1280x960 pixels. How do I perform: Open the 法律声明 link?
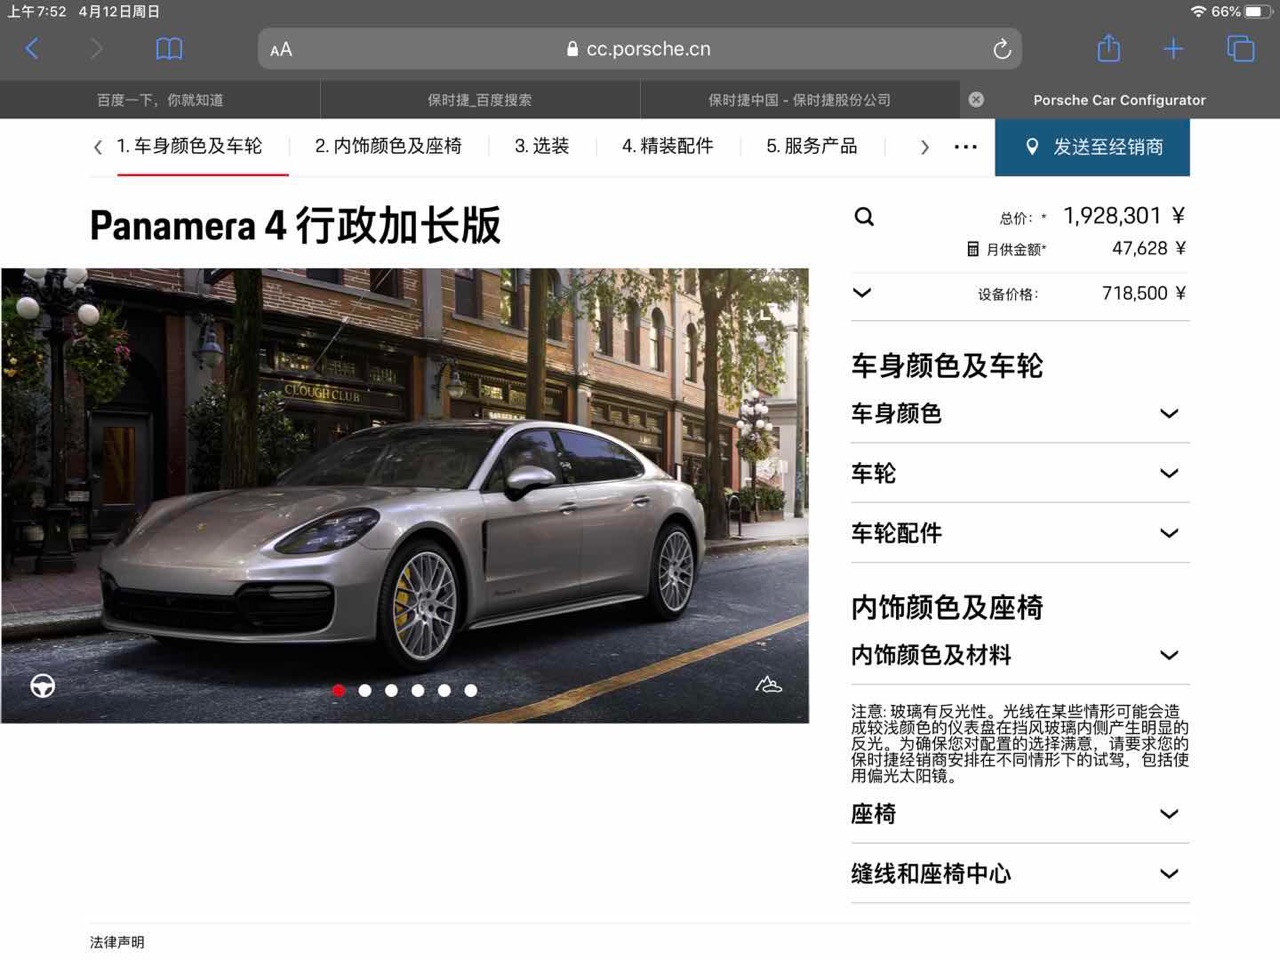(117, 942)
